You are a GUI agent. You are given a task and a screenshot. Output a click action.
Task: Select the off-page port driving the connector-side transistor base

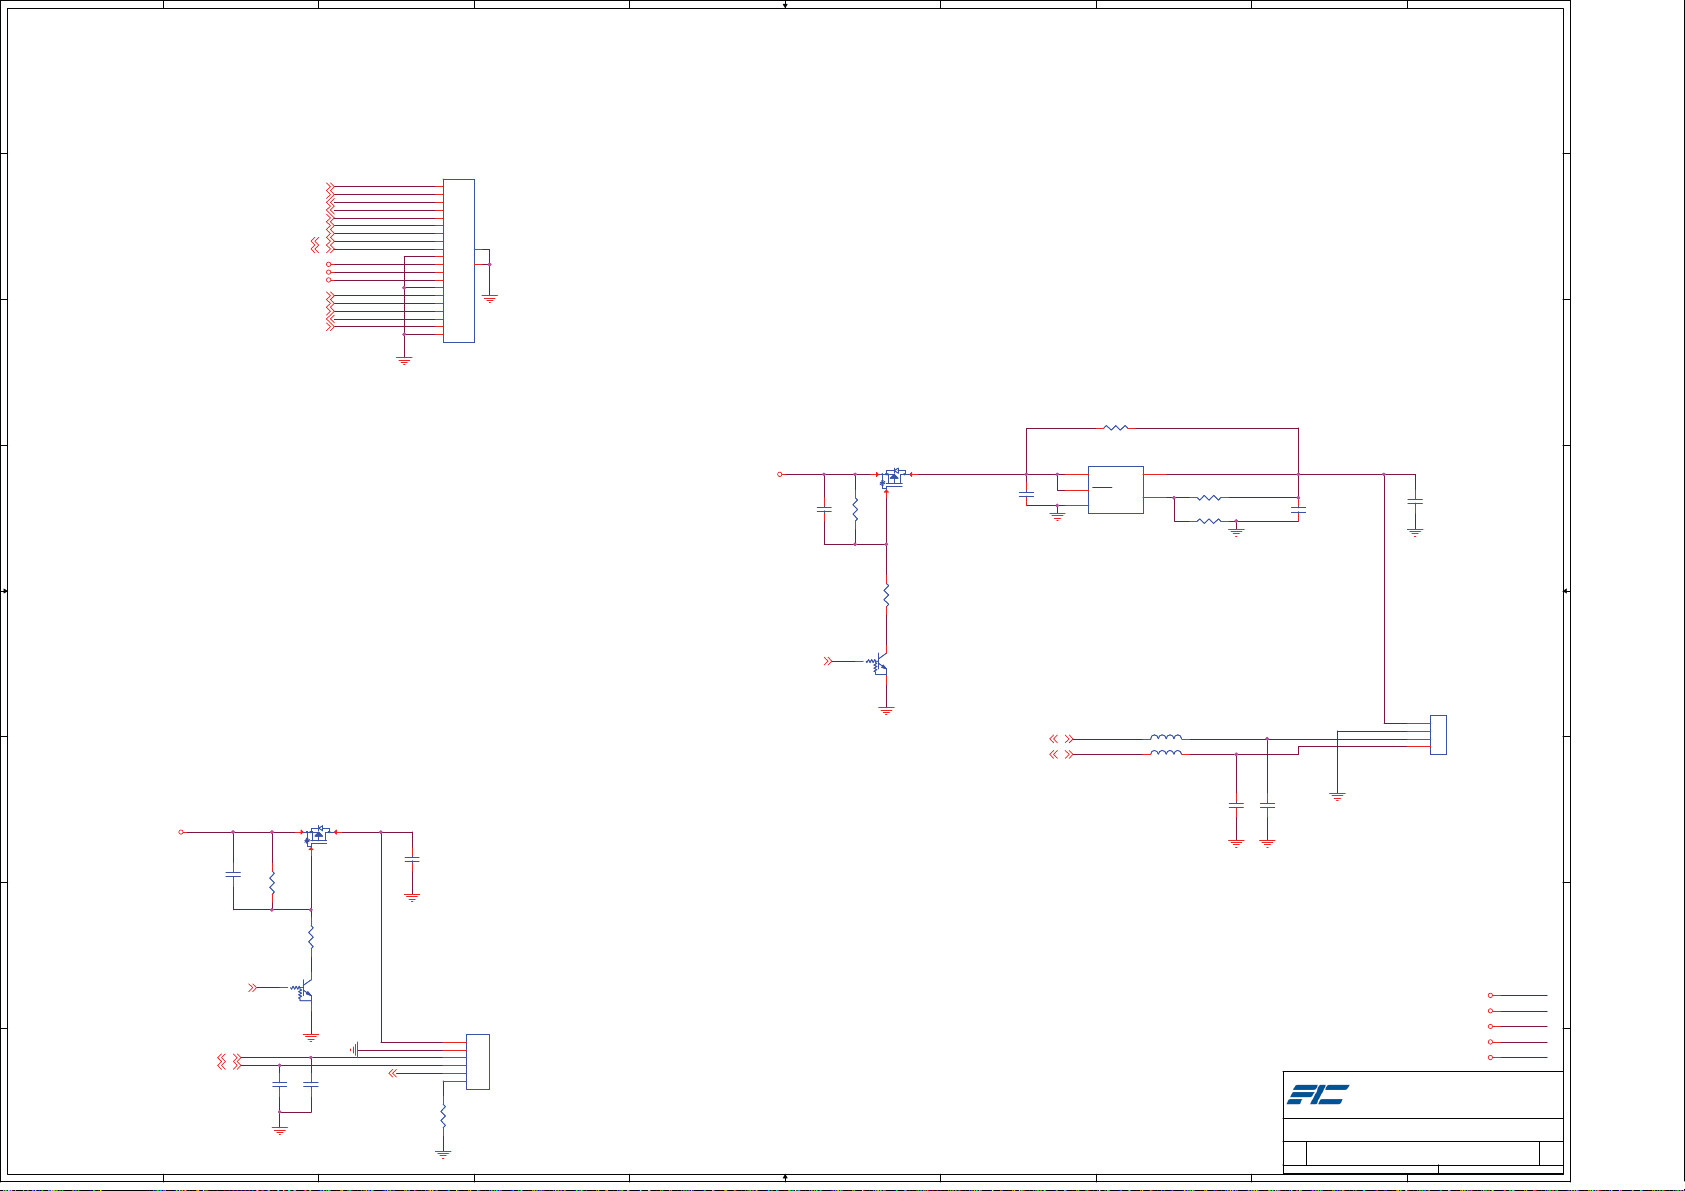253,988
